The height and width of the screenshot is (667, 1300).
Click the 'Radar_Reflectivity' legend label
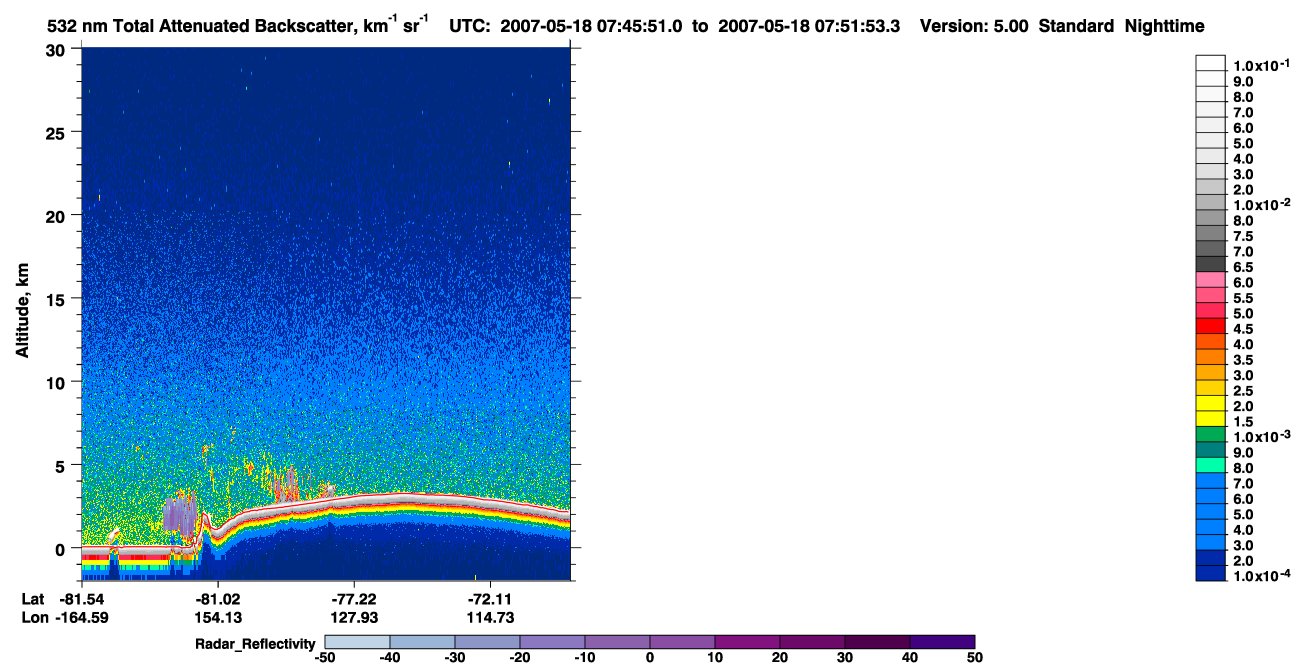click(256, 642)
